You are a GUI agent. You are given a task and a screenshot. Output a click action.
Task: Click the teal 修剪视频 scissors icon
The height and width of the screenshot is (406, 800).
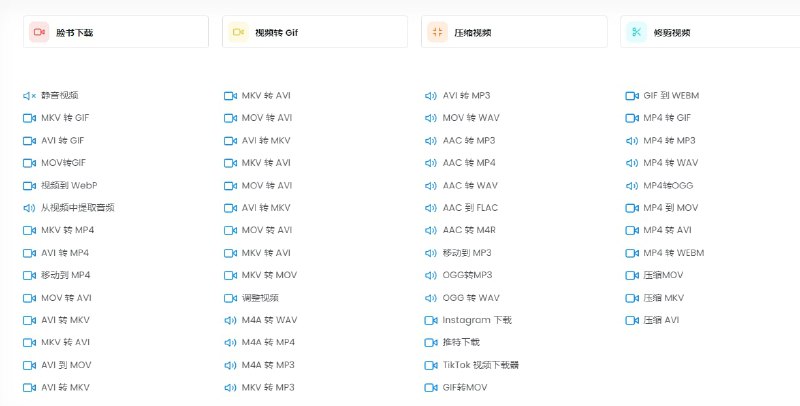[636, 32]
